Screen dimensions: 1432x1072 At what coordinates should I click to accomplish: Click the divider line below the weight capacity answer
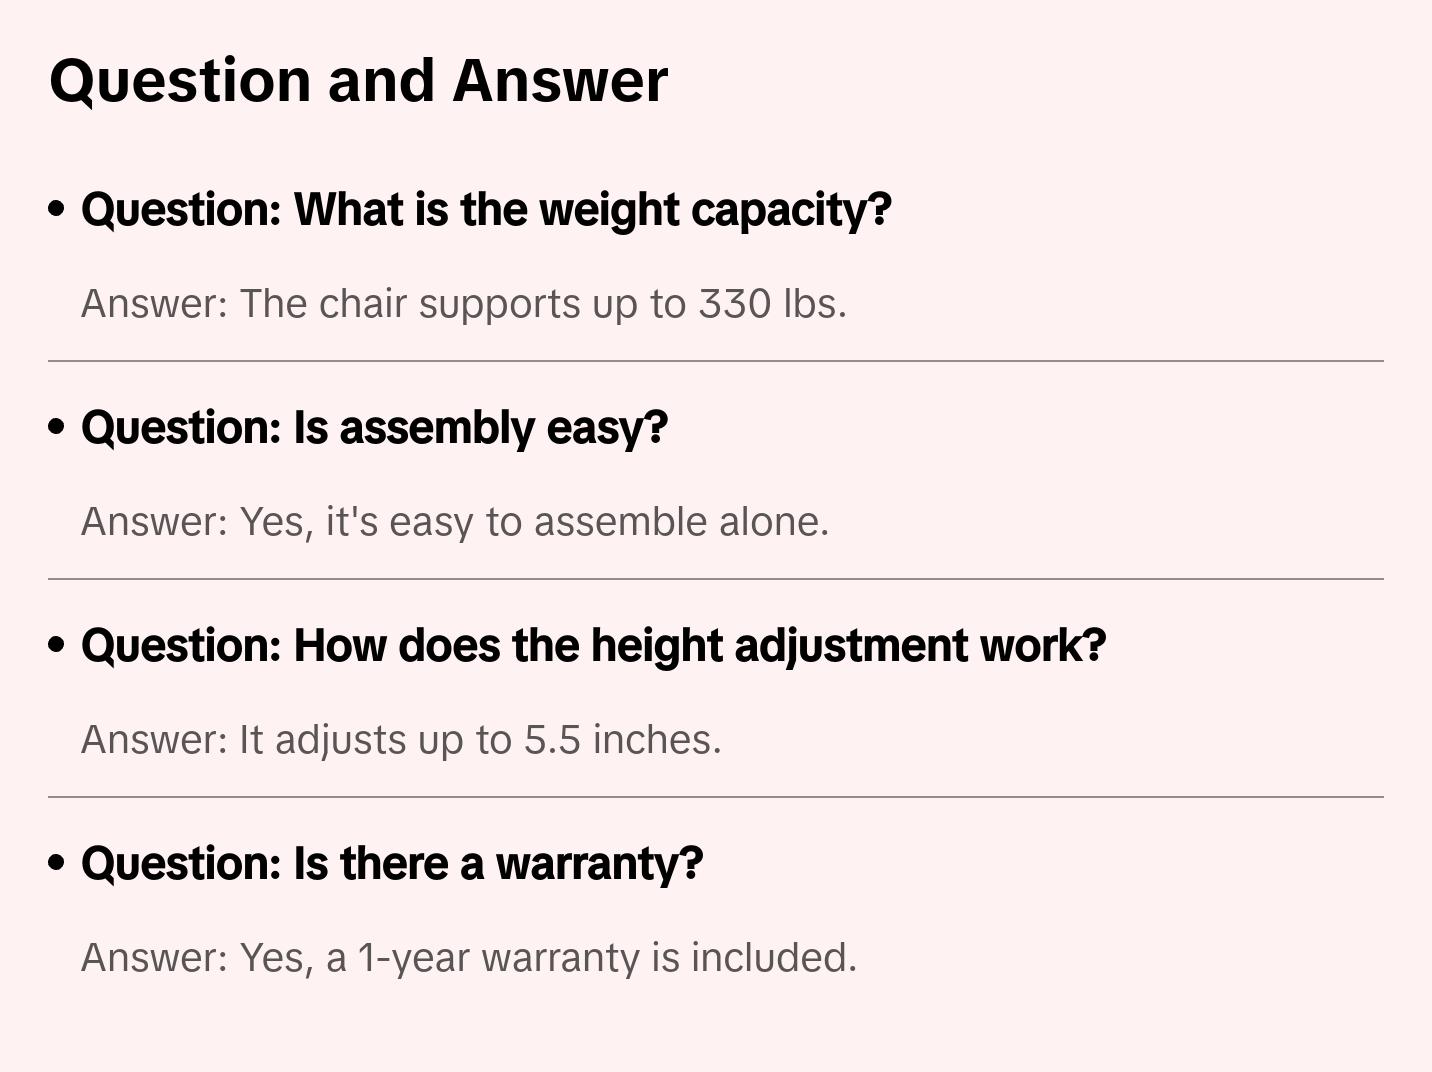point(716,361)
